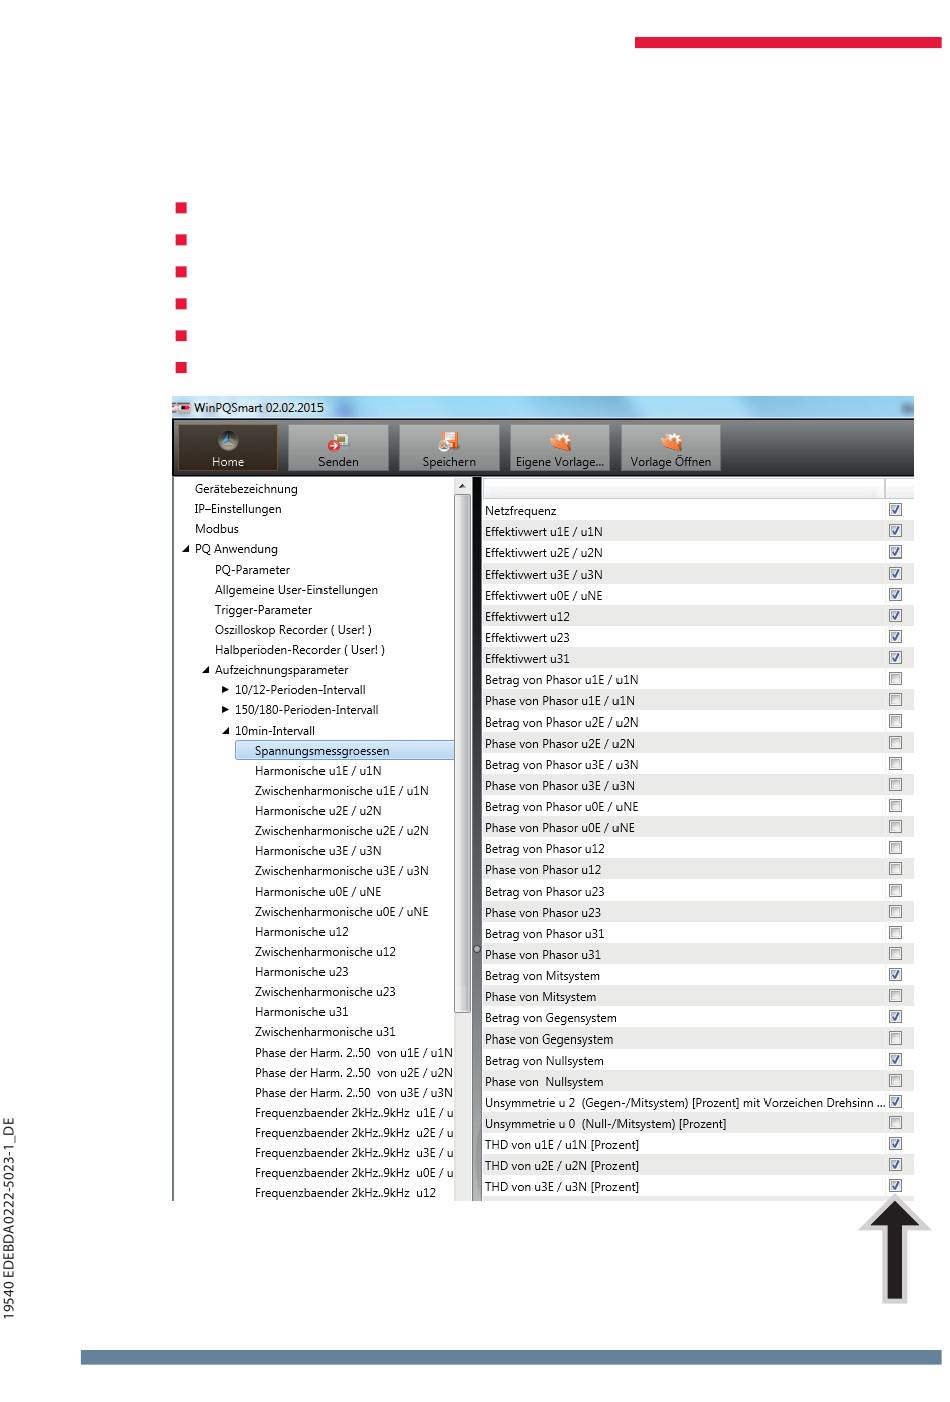950x1402 pixels.
Task: Open Harmonische u1E / u1N entry
Action: pos(318,771)
